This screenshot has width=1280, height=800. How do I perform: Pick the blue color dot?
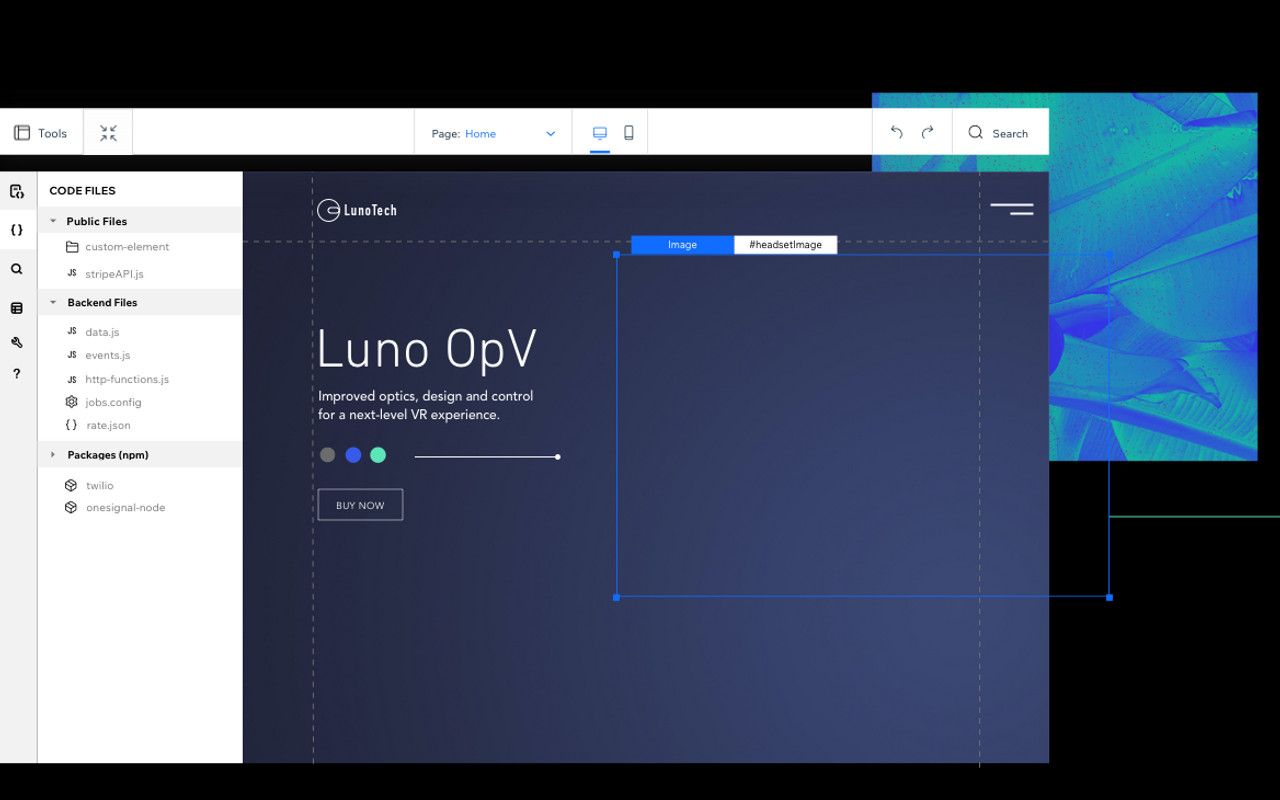click(353, 455)
